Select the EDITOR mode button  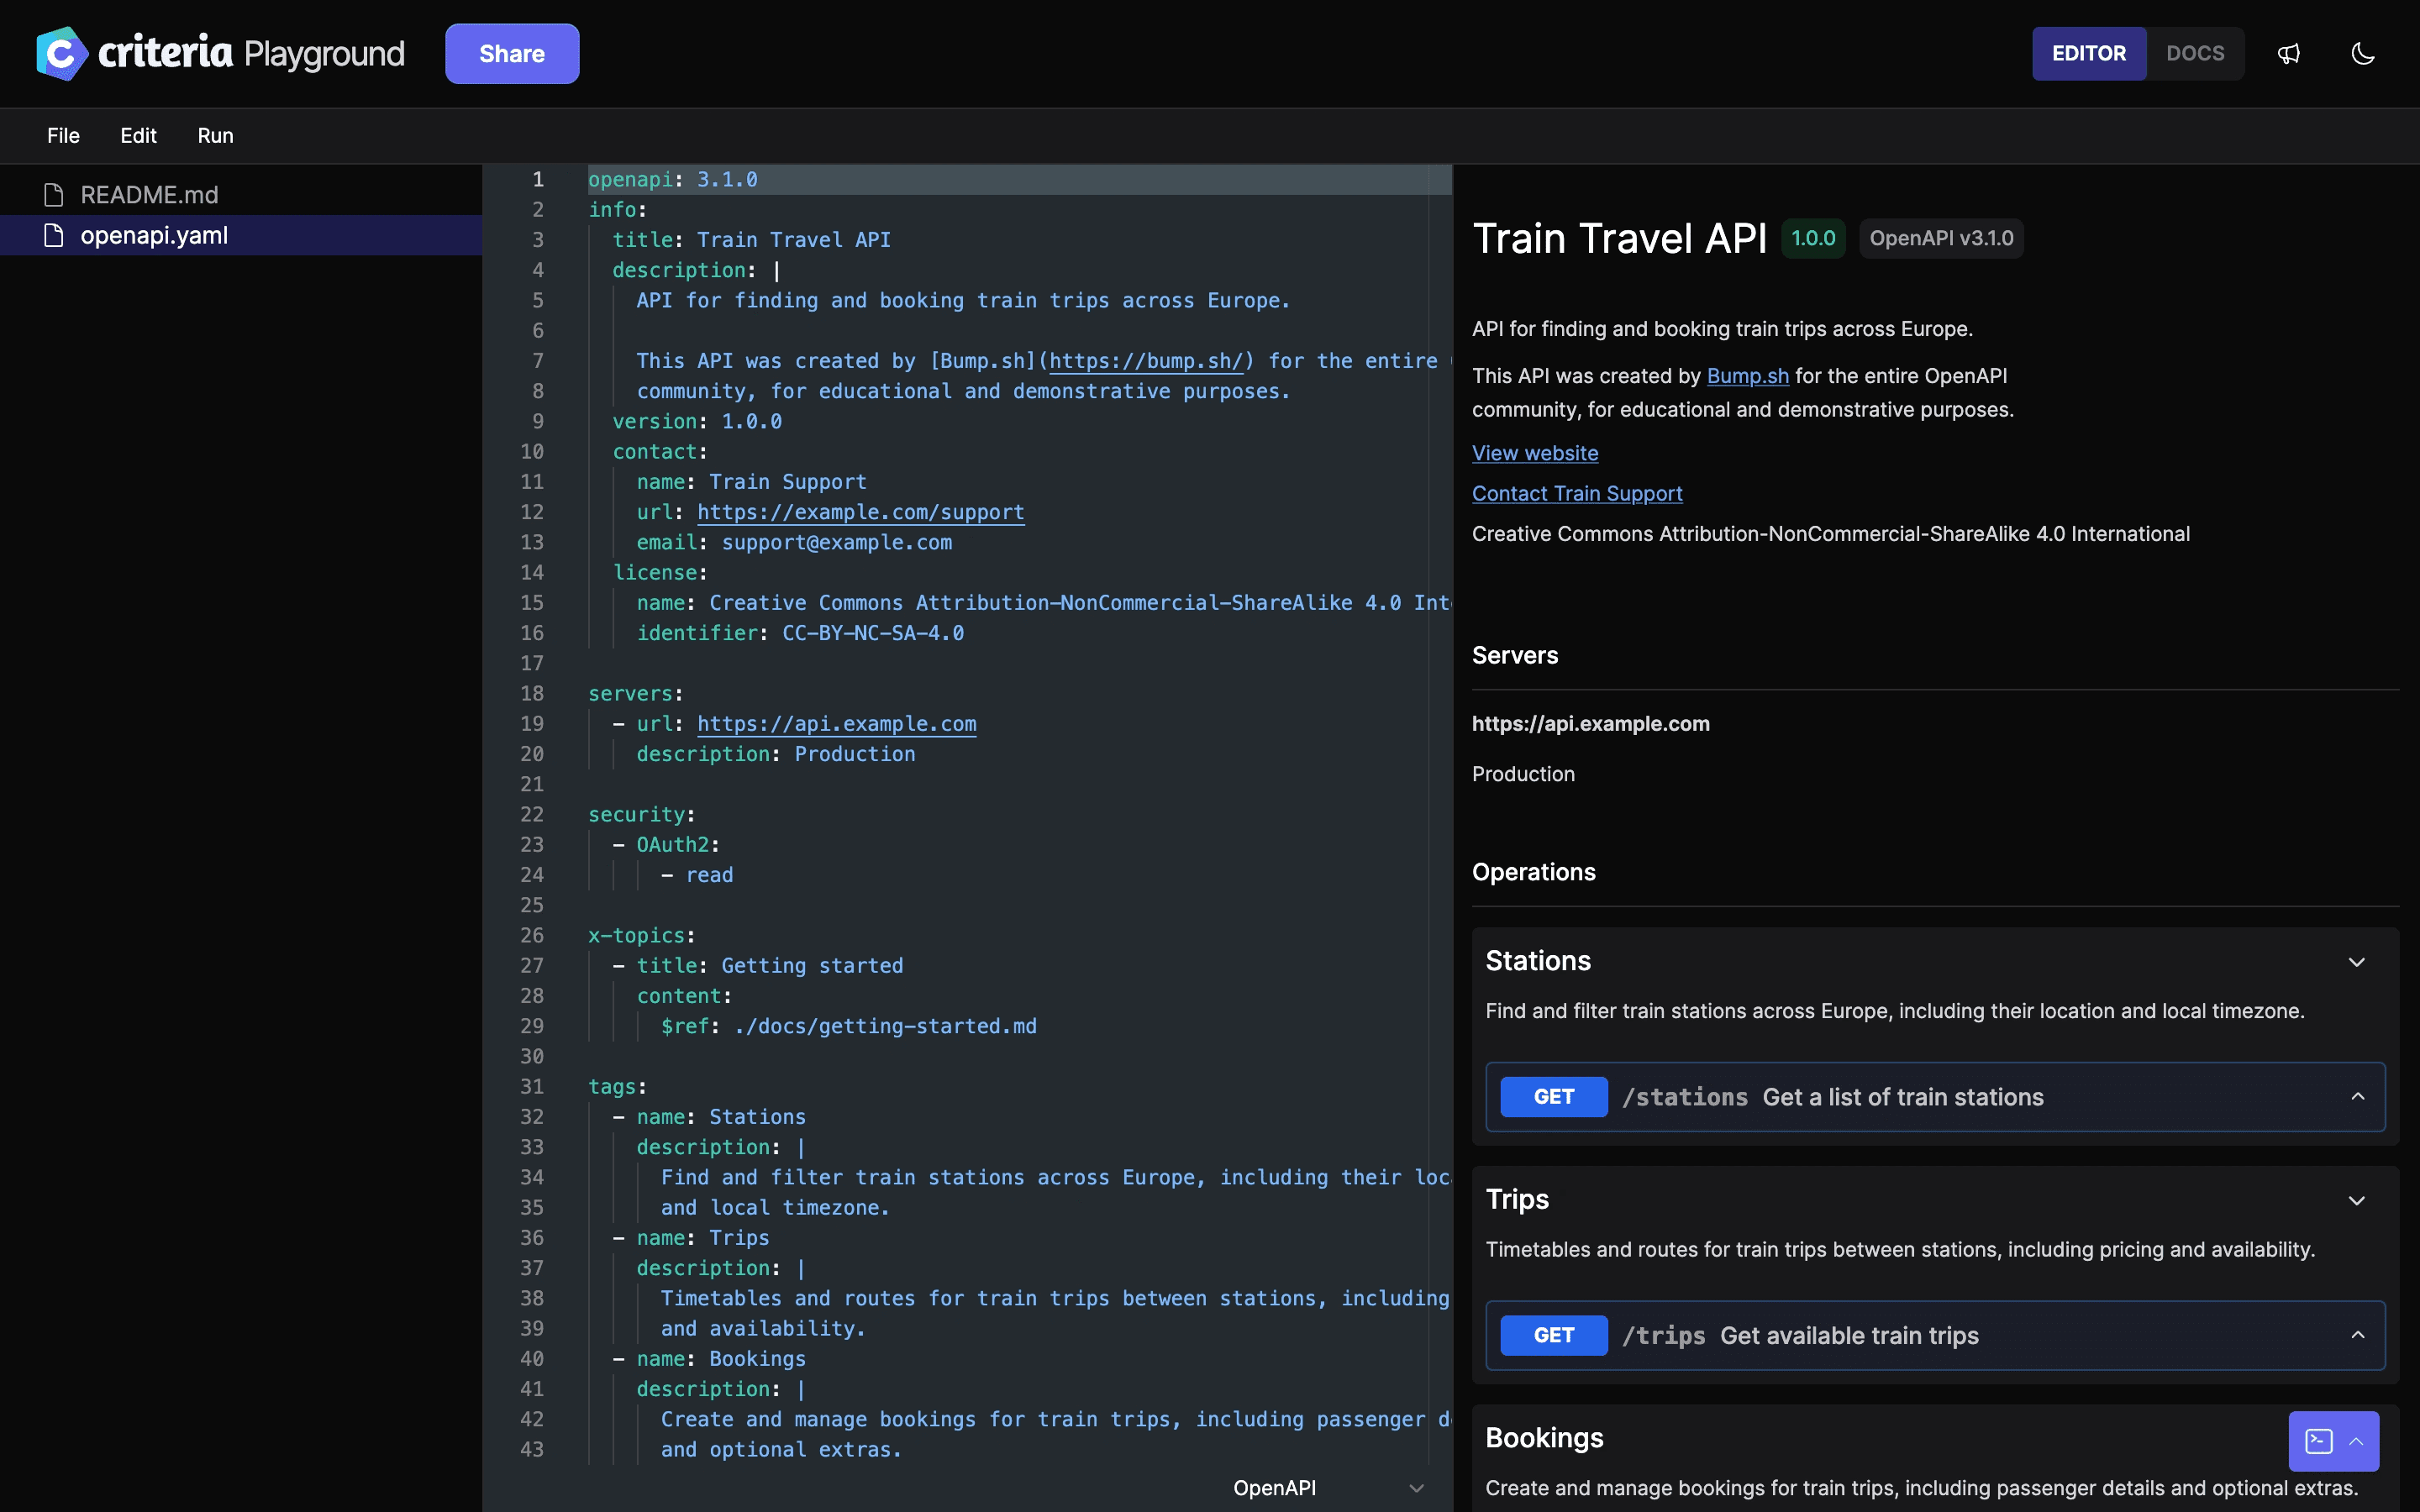2089,53
